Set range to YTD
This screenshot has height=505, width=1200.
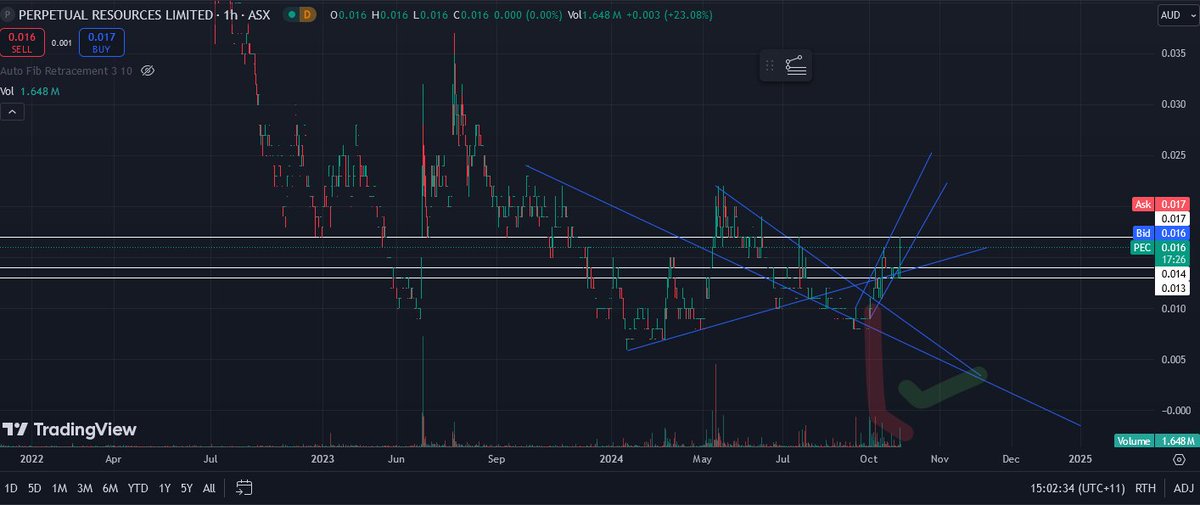tap(138, 488)
